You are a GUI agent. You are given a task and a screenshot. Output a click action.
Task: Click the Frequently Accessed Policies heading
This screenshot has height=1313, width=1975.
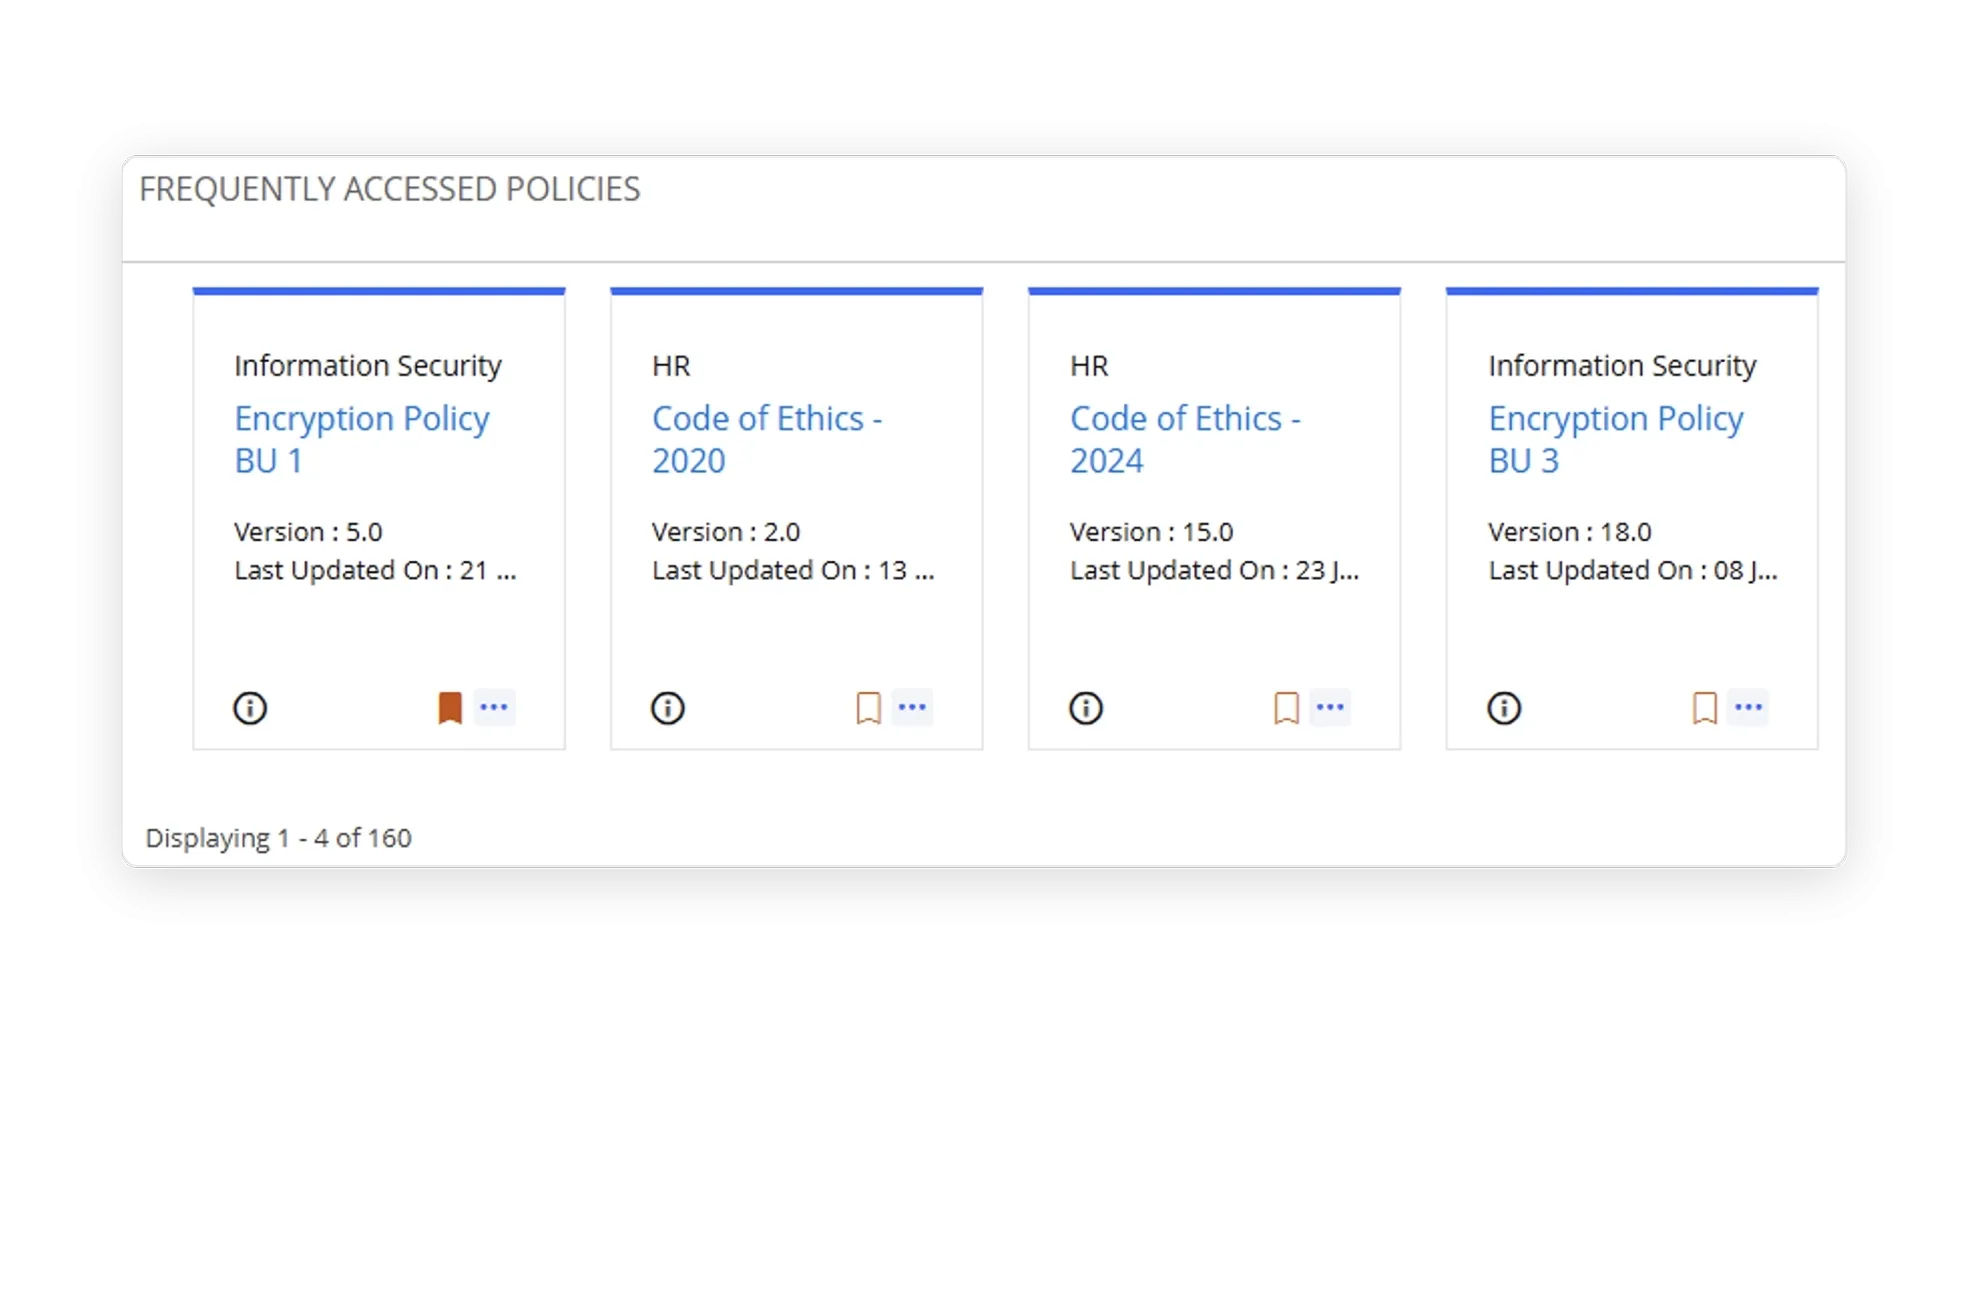click(x=389, y=189)
